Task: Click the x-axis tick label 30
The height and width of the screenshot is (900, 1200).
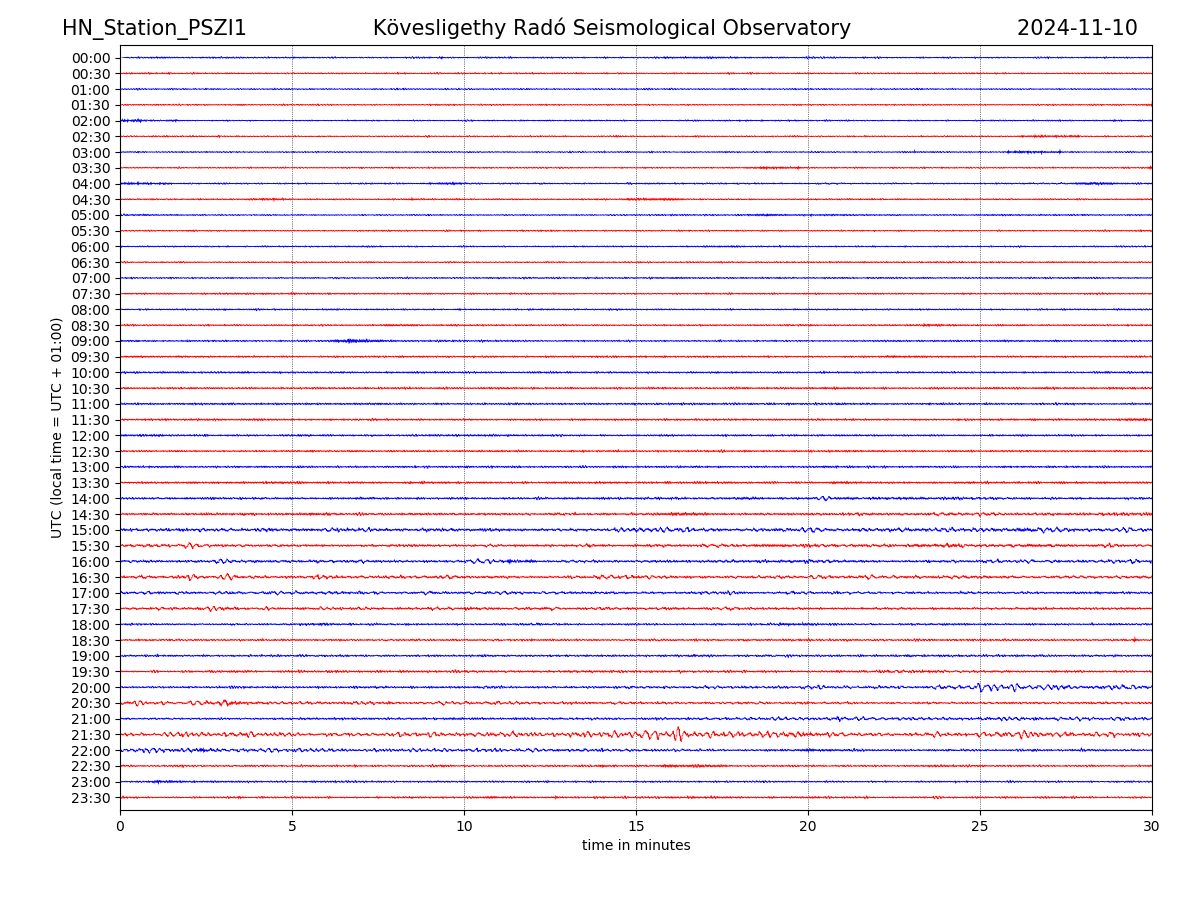Action: pos(1152,827)
